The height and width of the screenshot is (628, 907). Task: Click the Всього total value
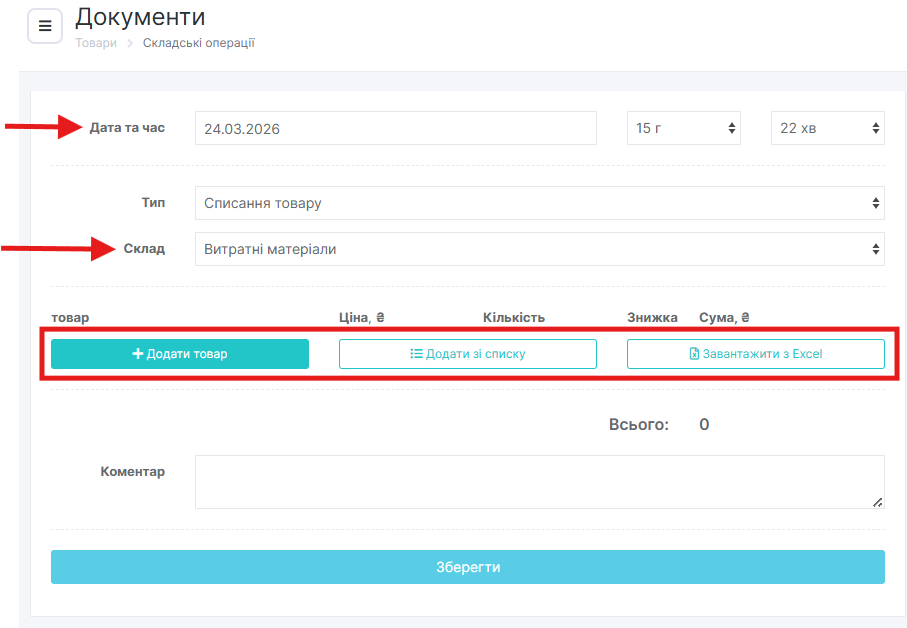704,425
